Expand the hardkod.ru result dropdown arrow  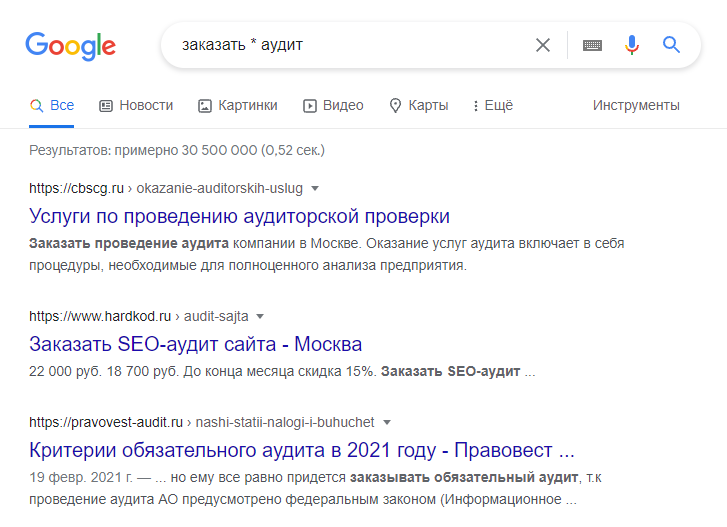tap(260, 317)
